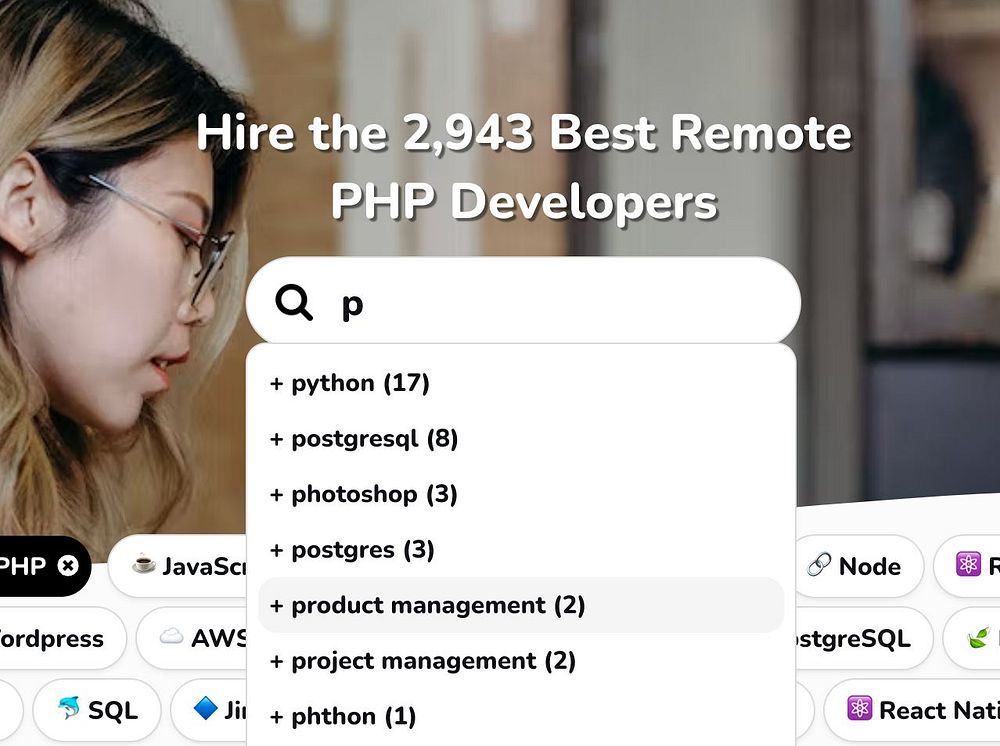Screen dimensions: 1000x746
Task: Select the phthon (1) suggestion
Action: (x=521, y=716)
